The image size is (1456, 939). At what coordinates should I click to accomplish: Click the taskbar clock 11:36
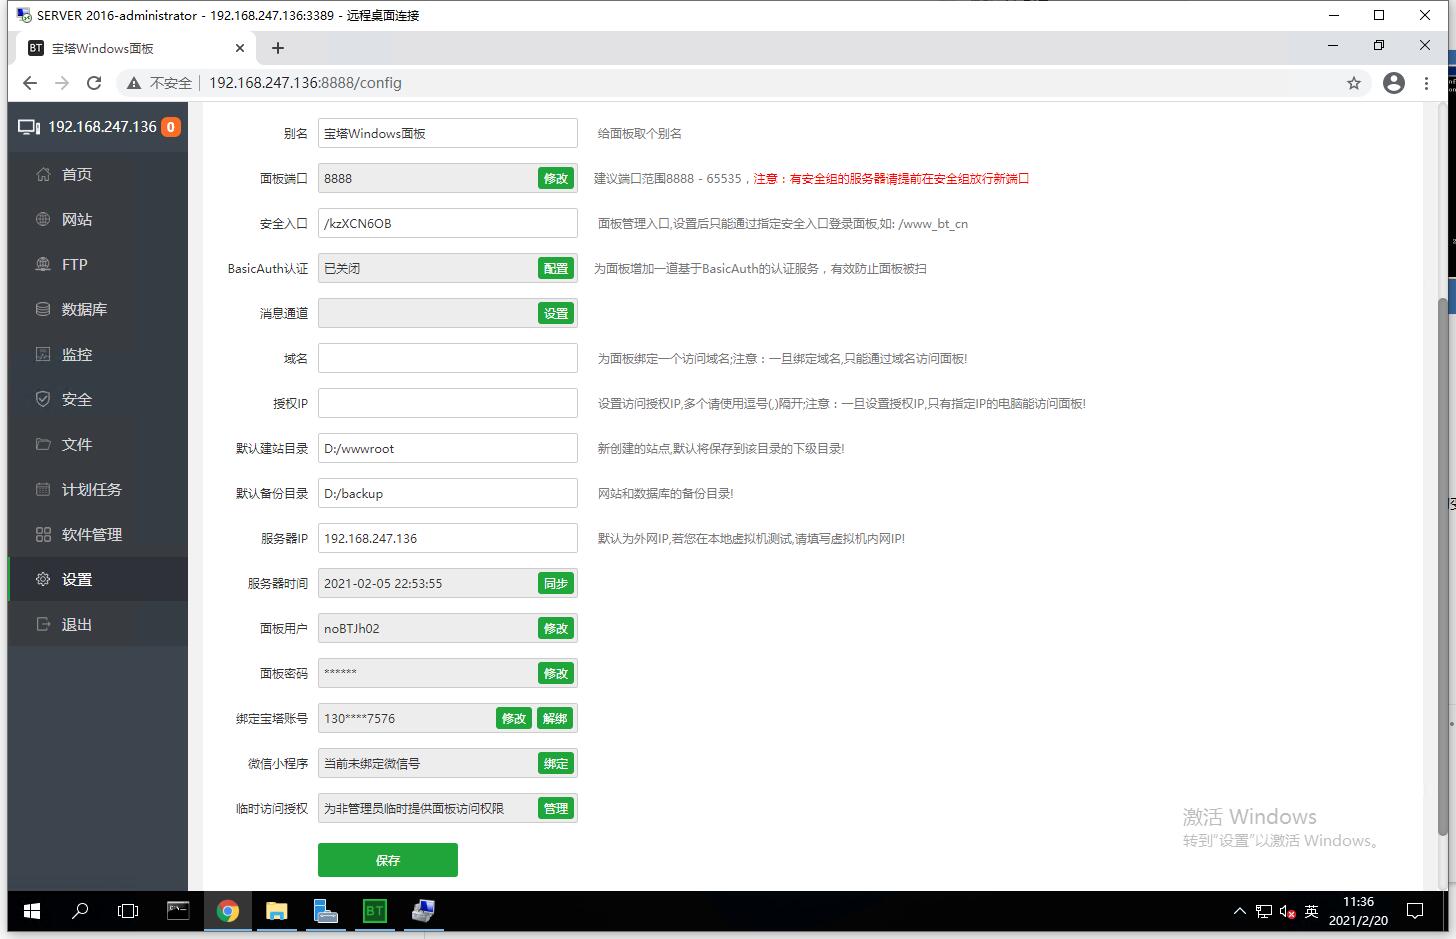(1359, 902)
